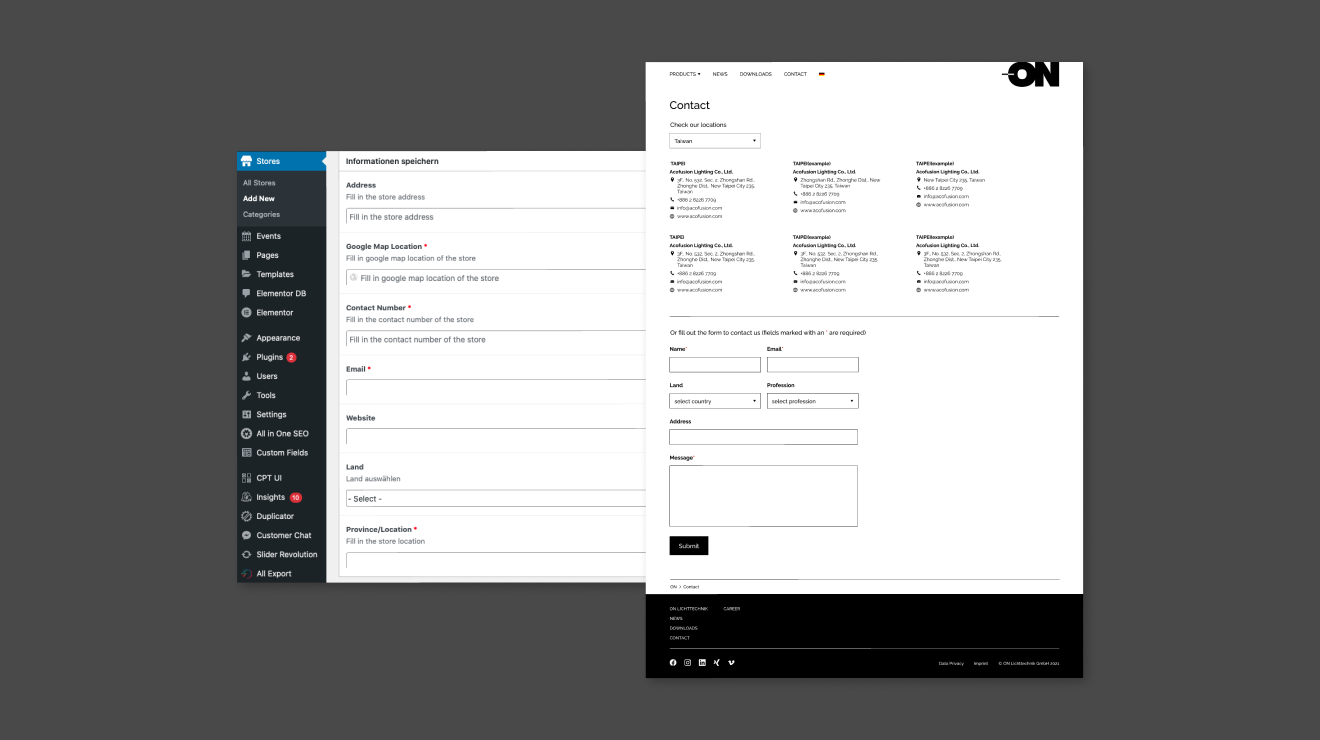Click the All Export icon
Image resolution: width=1320 pixels, height=740 pixels.
246,573
